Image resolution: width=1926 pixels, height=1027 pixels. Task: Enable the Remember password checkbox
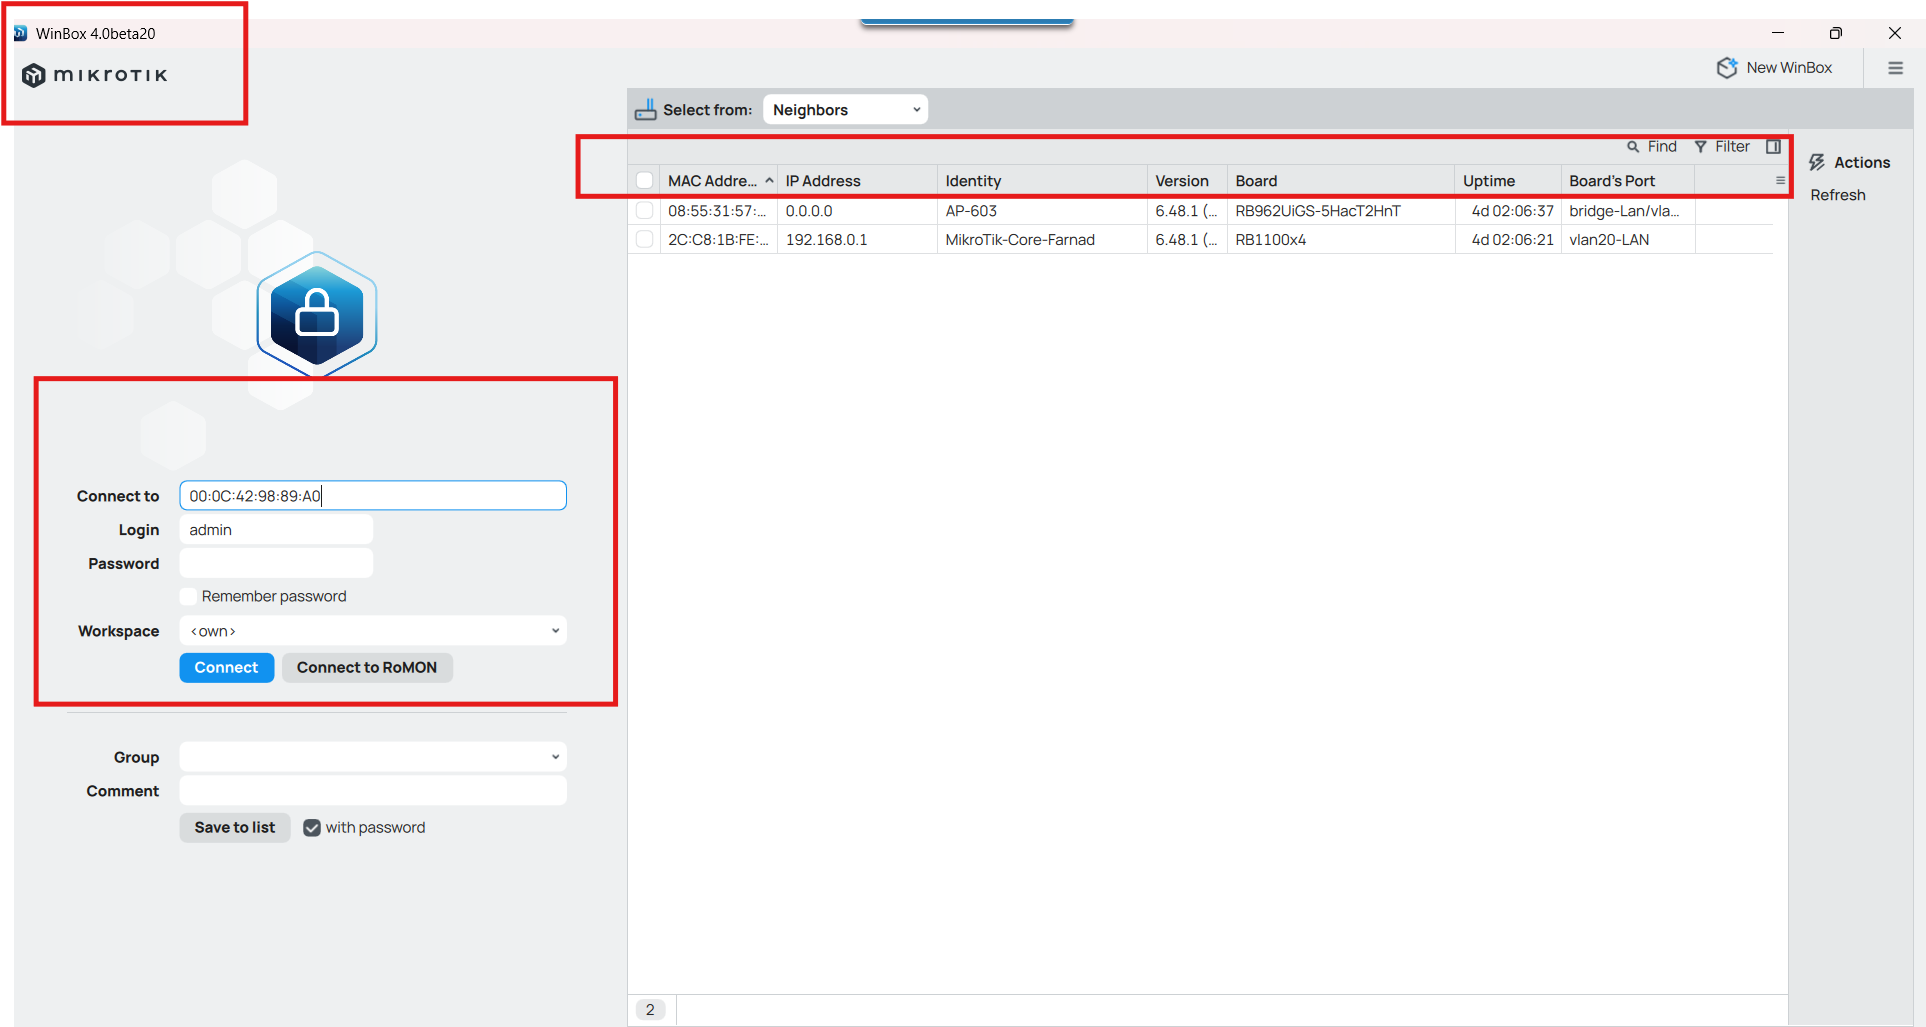click(x=188, y=596)
